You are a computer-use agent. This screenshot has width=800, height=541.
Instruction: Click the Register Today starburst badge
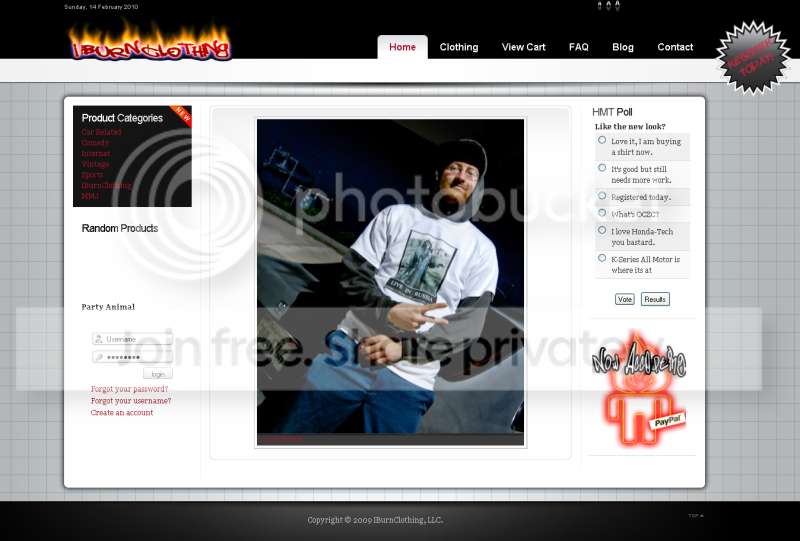[x=754, y=58]
